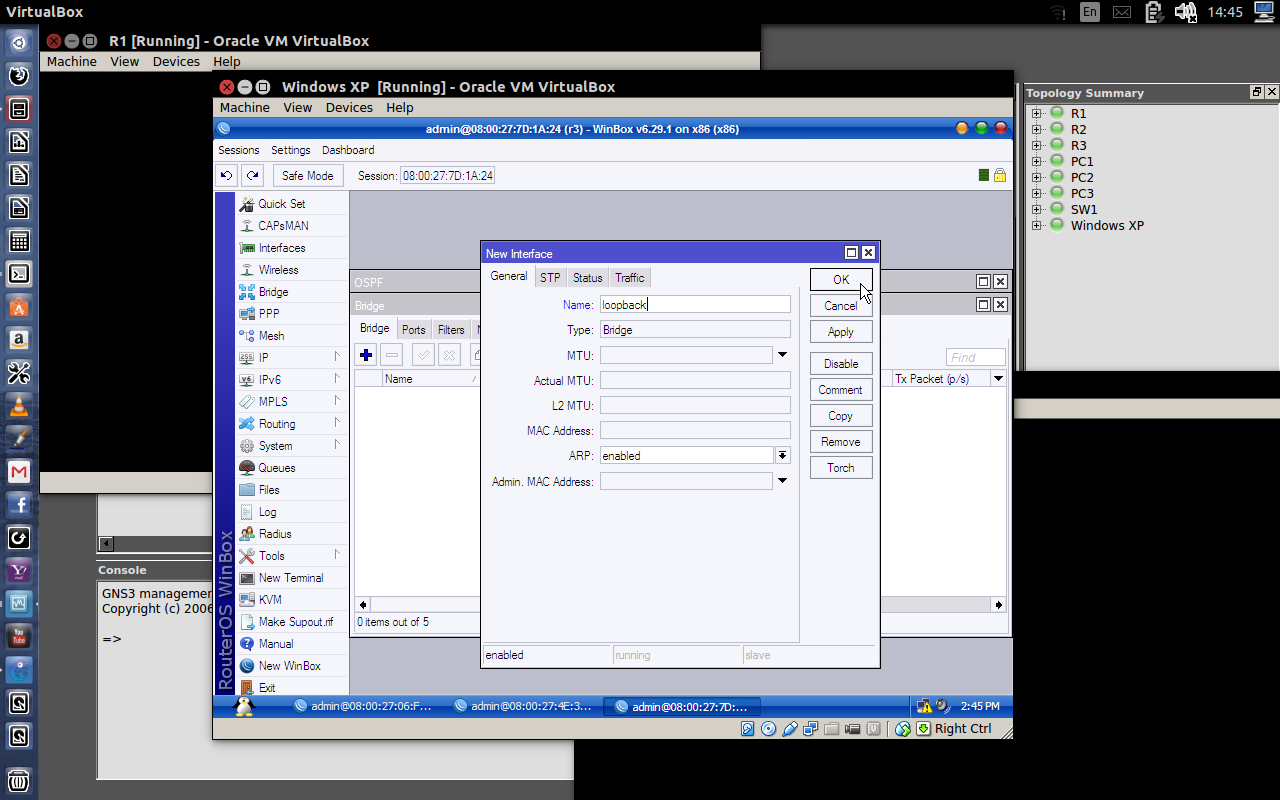This screenshot has width=1280, height=800.
Task: Open CAPsMAN from WinBox sidebar
Action: 283,225
